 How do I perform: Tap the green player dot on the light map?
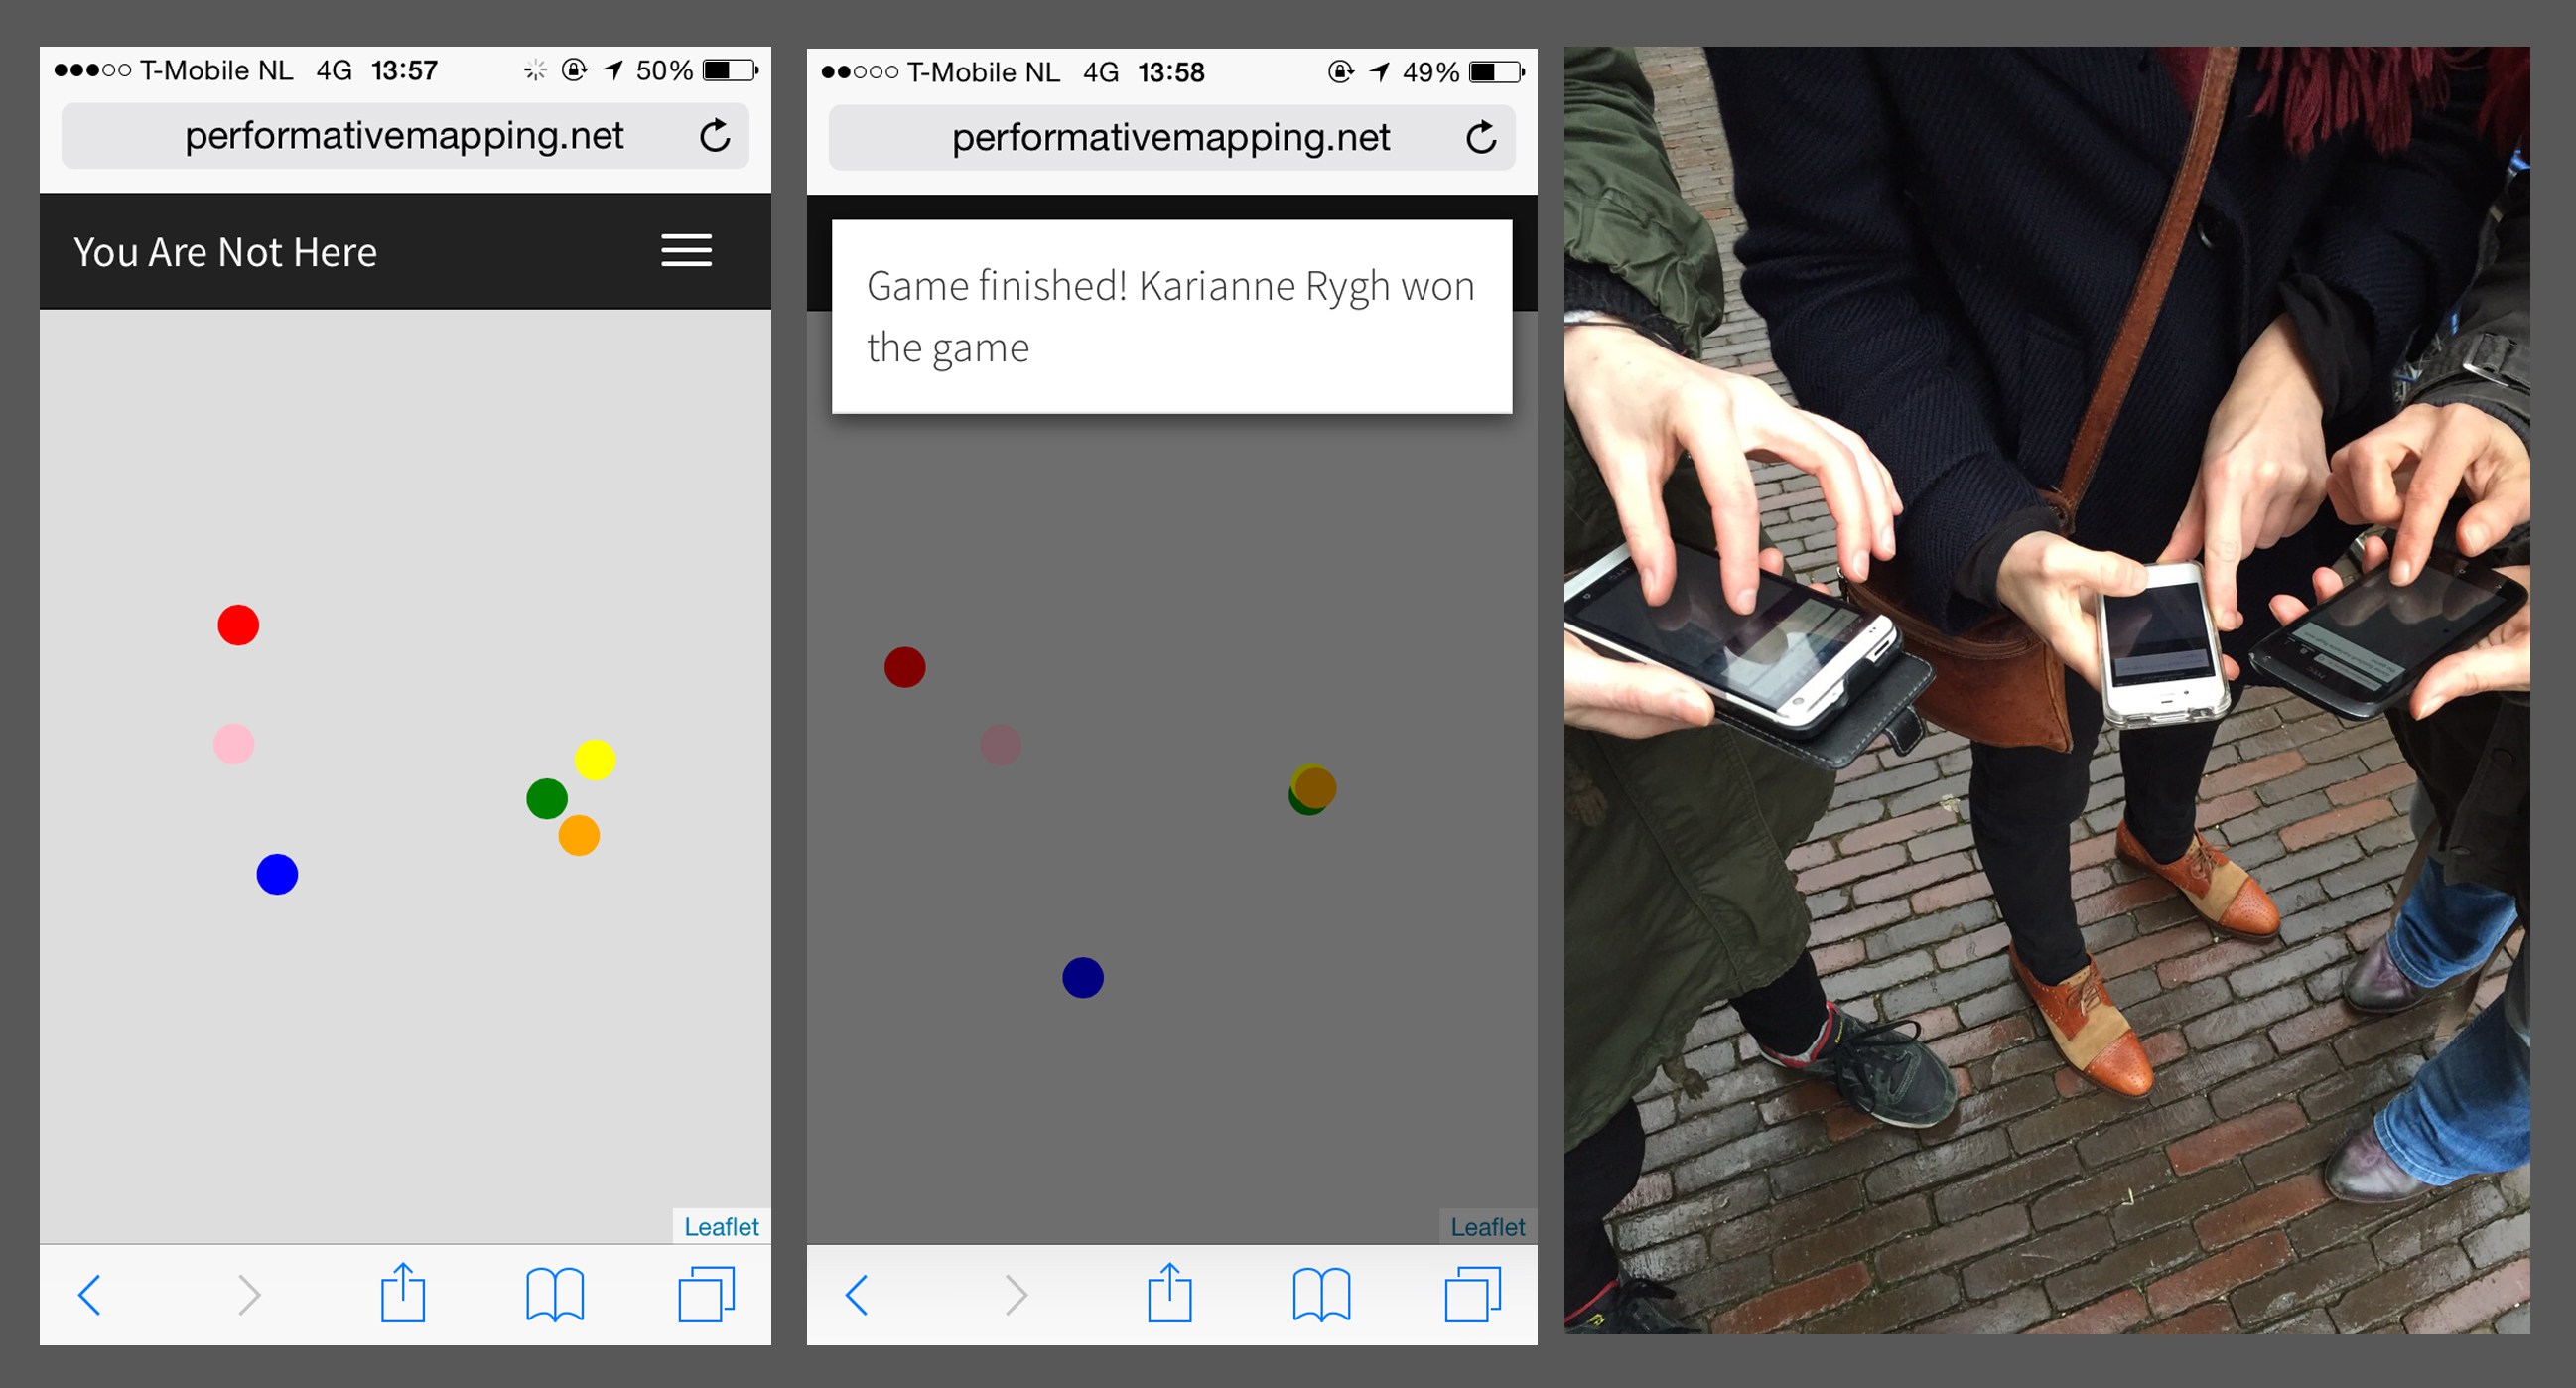tap(547, 798)
